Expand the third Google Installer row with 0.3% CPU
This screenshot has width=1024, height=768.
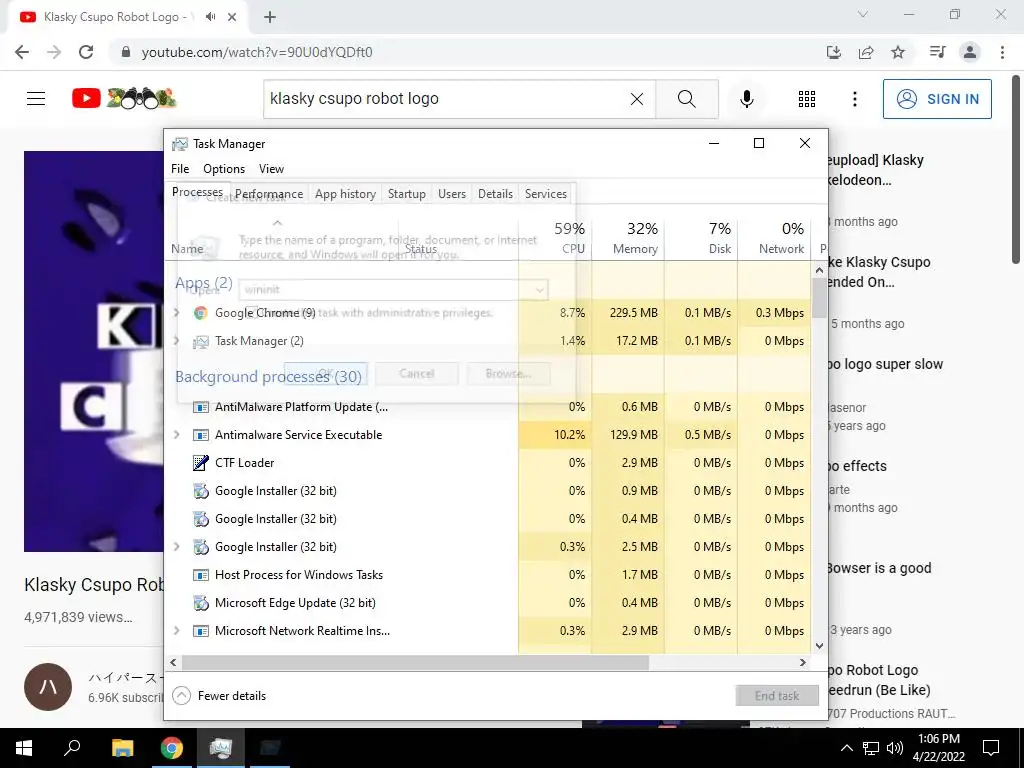(x=176, y=547)
